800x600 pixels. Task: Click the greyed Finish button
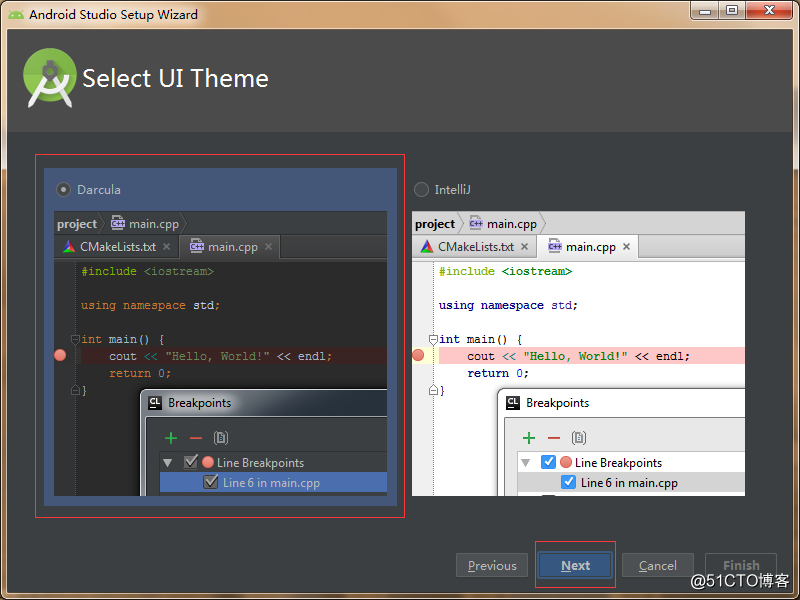741,565
